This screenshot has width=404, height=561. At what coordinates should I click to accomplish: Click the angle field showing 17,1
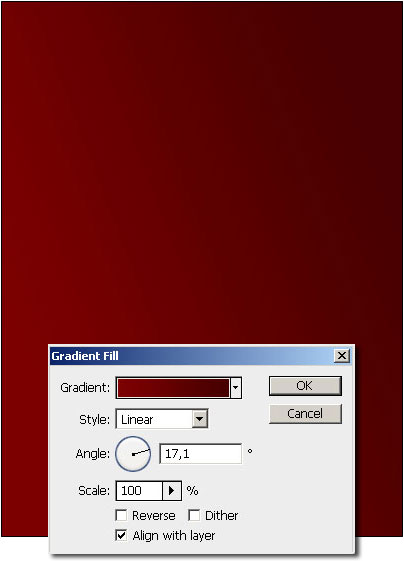(x=200, y=454)
